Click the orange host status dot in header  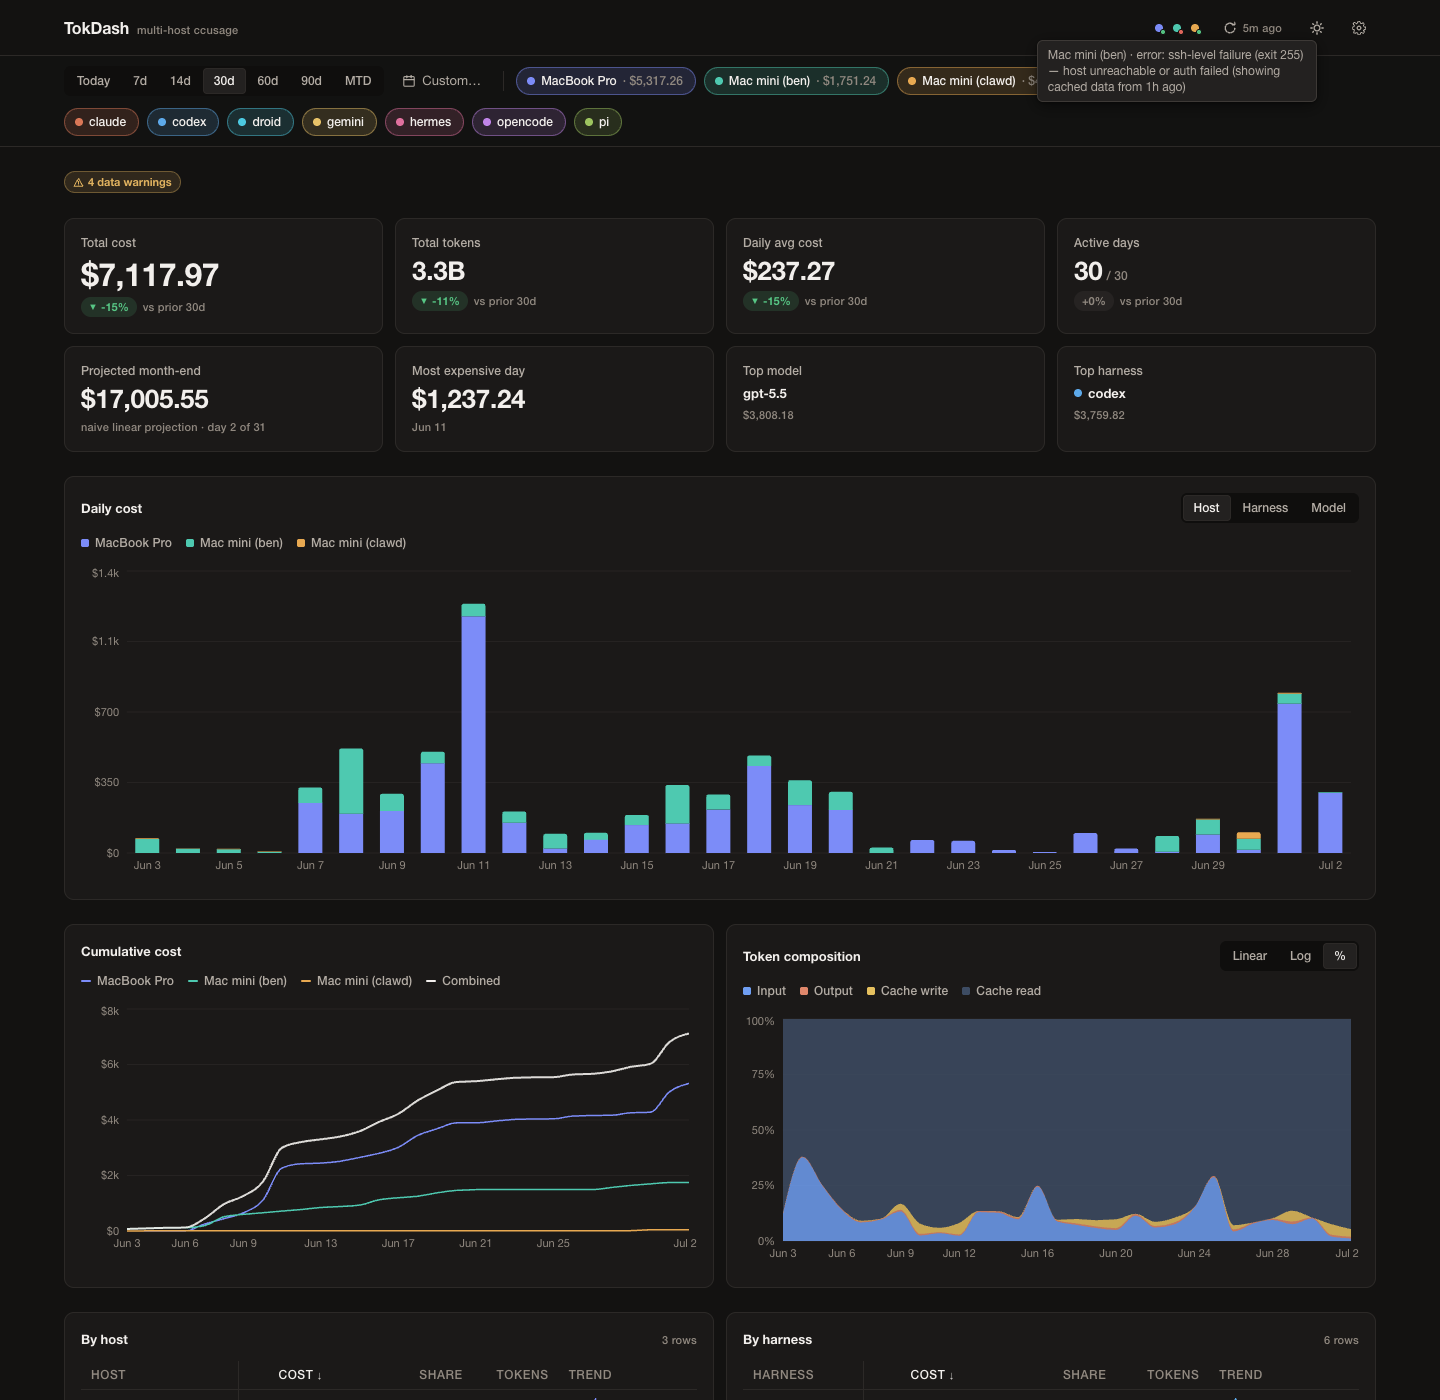(x=1196, y=29)
